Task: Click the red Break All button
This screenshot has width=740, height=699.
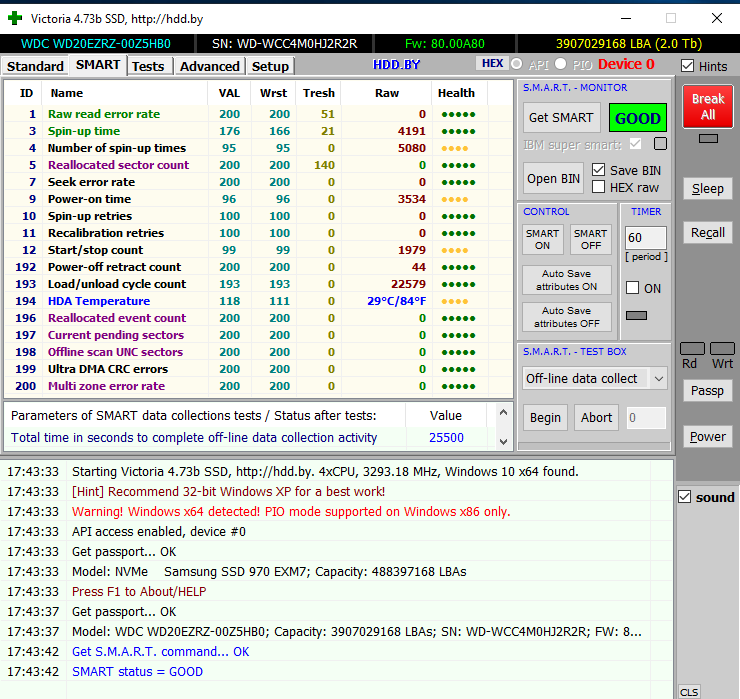Action: [707, 107]
